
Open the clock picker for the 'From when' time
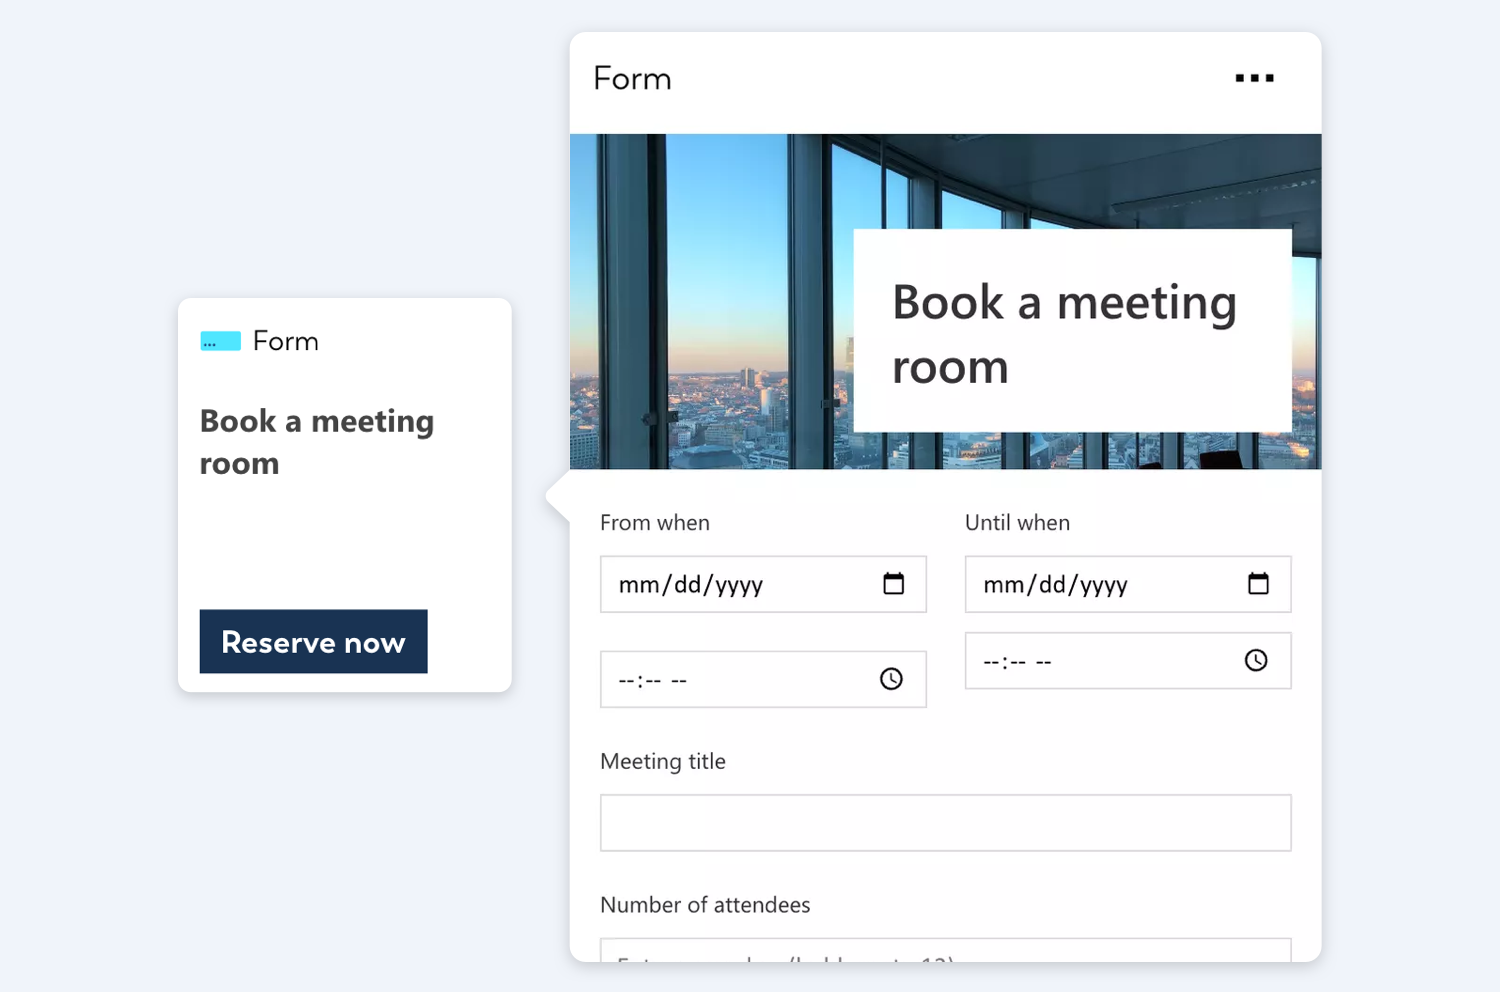[890, 679]
